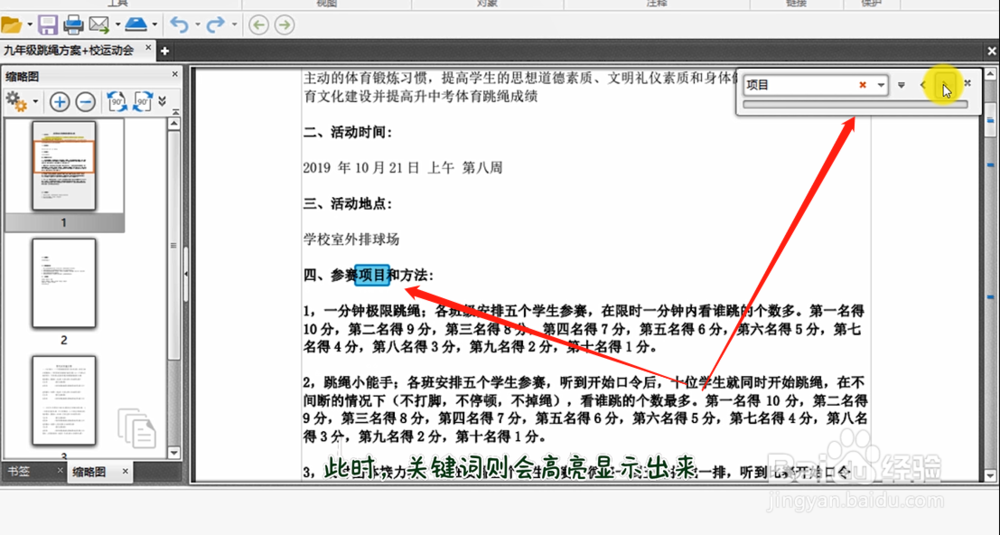Zoom in thumbnails with the plus icon

59,102
